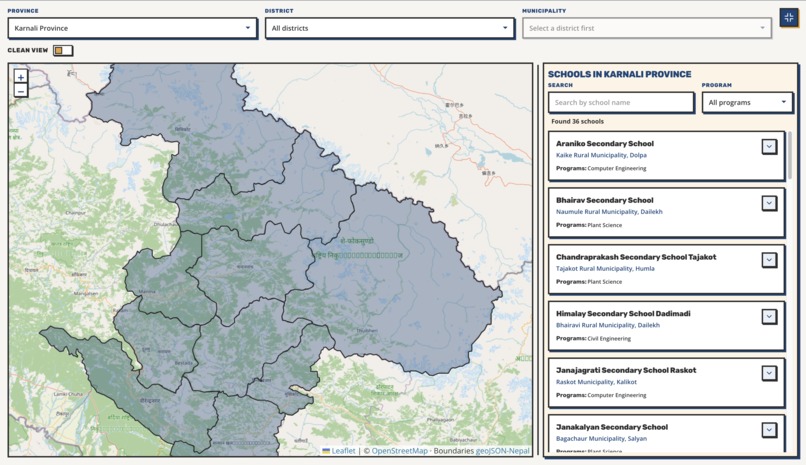Viewport: 806px width, 465px height.
Task: Click the school list scrollbar
Action: coord(789,155)
